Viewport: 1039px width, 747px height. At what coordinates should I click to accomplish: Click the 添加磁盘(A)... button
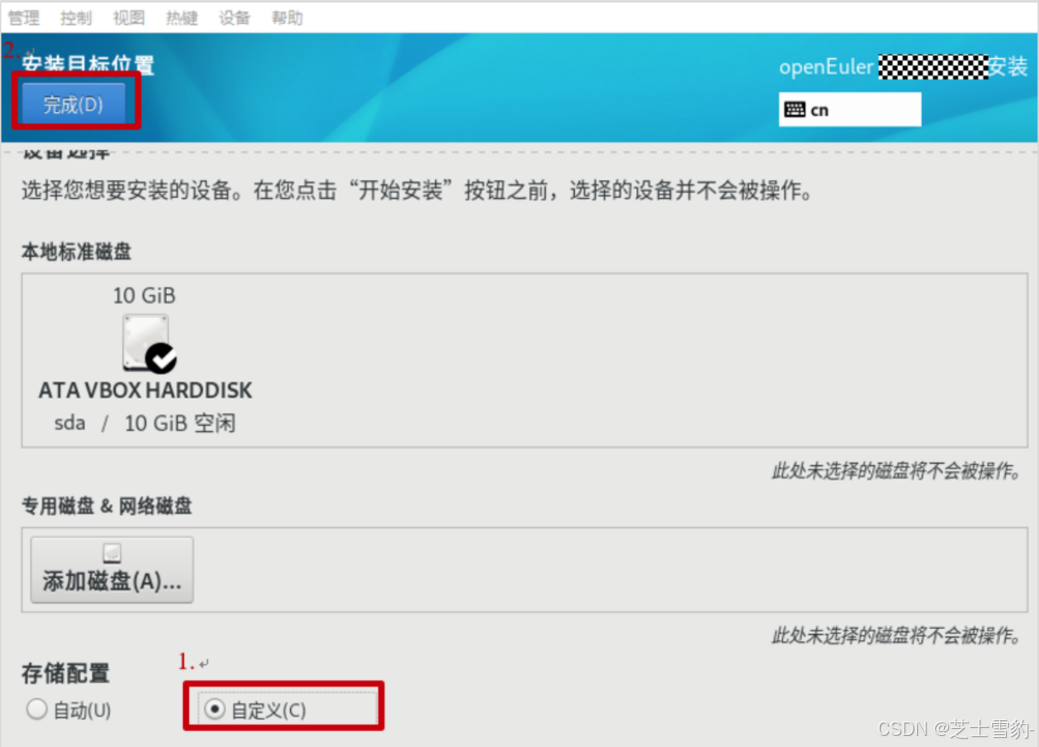tap(112, 570)
